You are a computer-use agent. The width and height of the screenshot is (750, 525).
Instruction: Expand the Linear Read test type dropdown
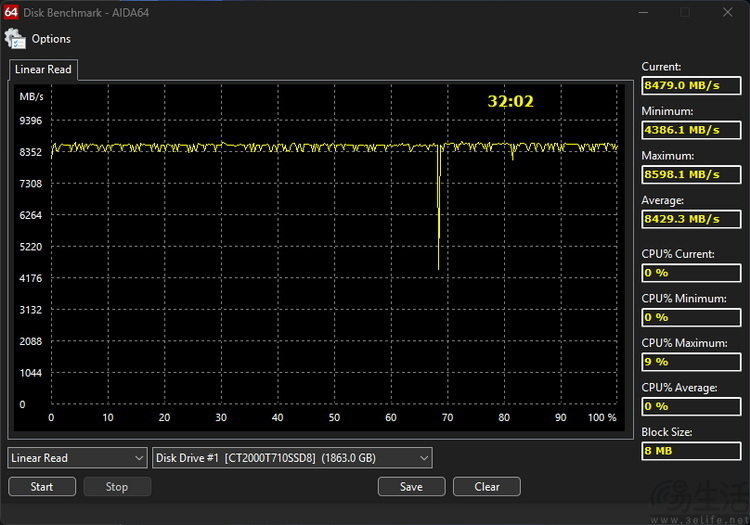coord(78,458)
